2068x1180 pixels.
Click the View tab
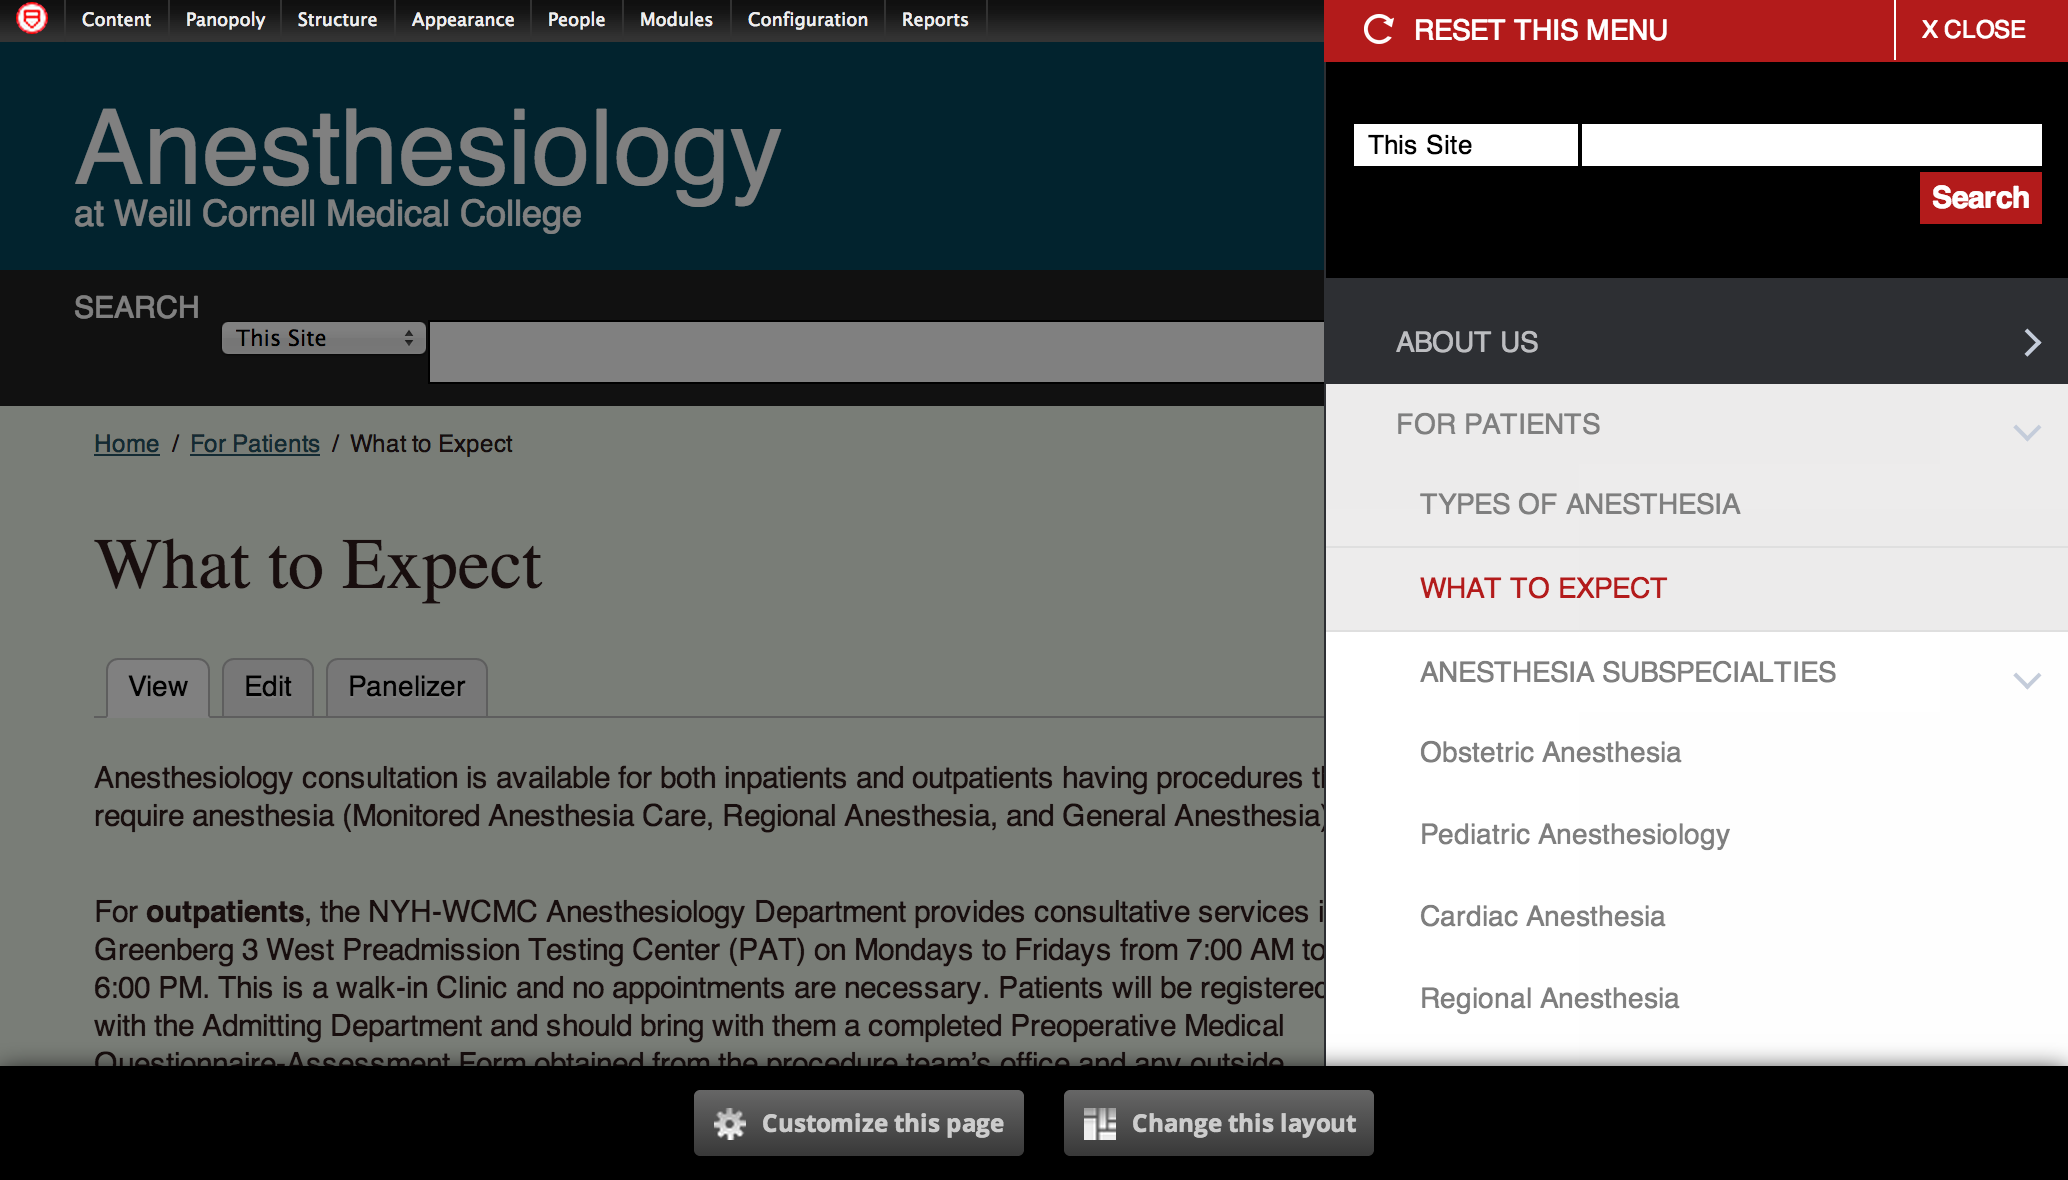coord(158,686)
